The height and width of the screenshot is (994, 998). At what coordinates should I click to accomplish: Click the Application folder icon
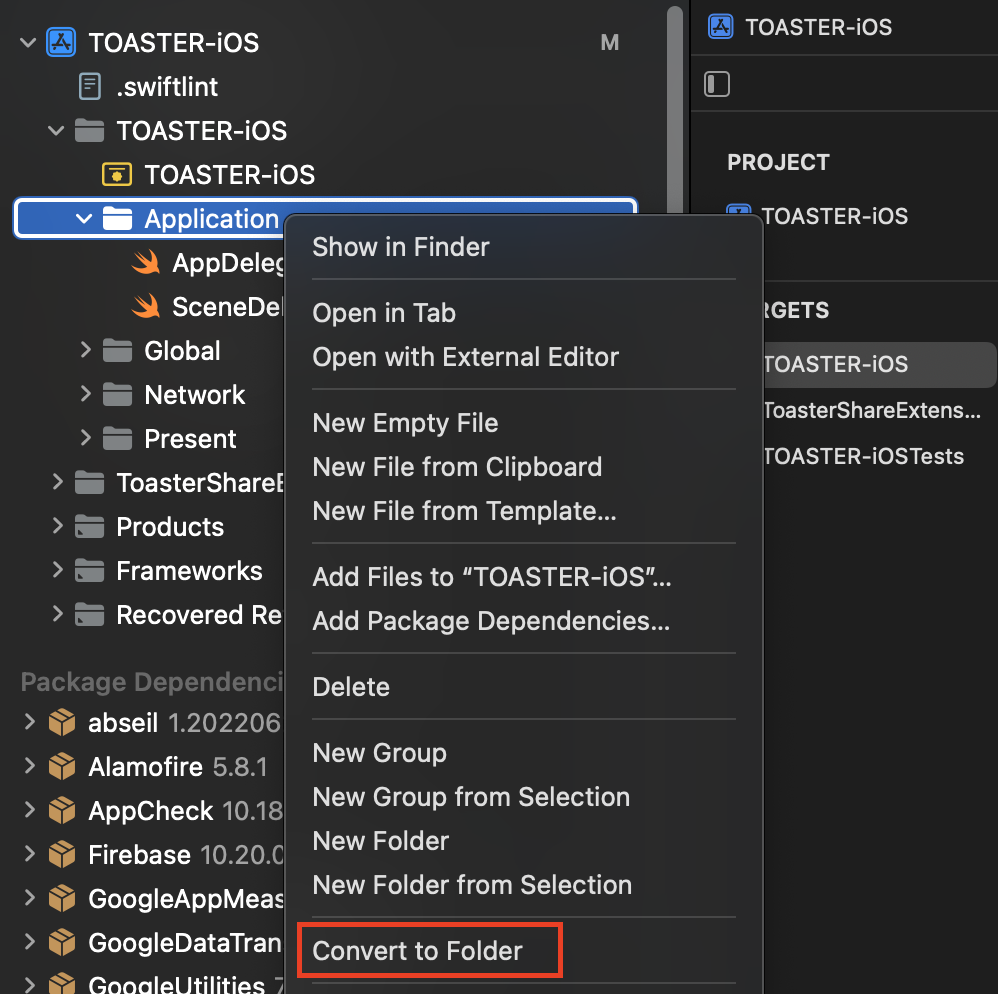[117, 218]
